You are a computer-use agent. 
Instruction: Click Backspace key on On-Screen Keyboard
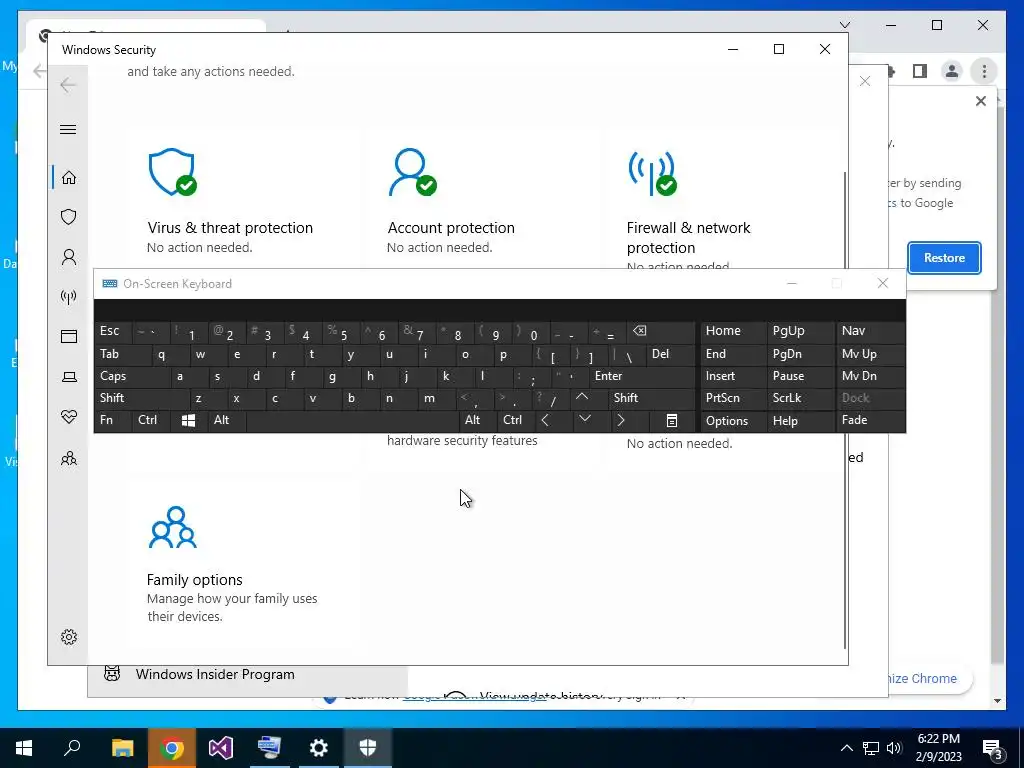661,332
